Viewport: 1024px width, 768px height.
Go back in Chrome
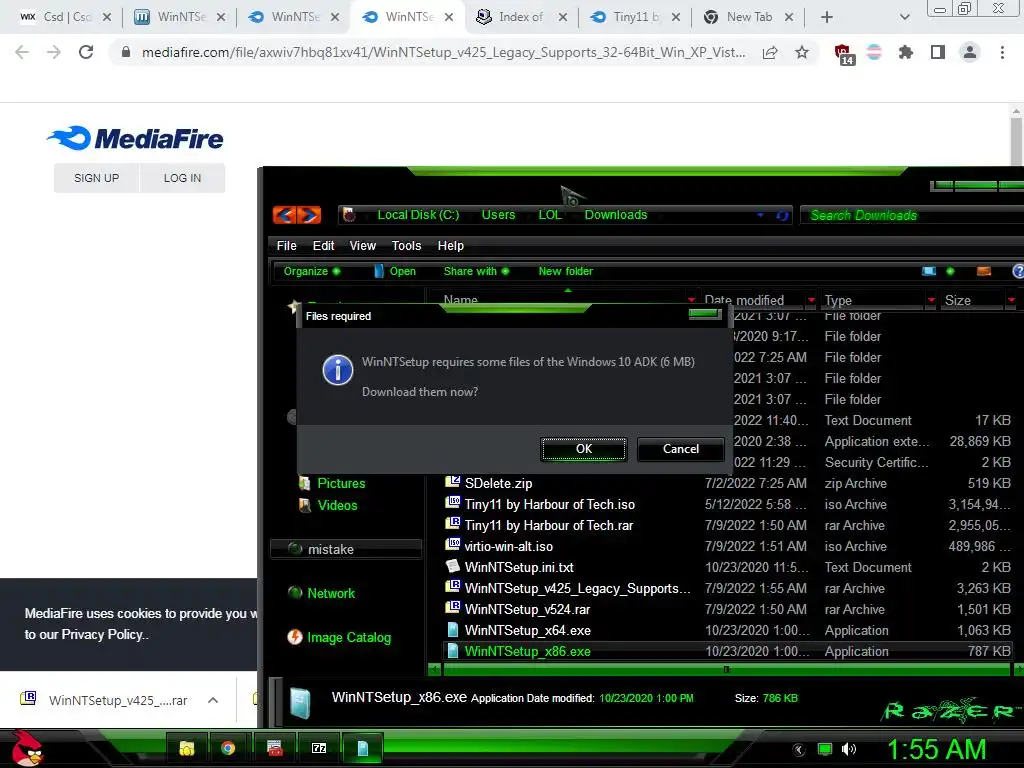pyautogui.click(x=22, y=52)
